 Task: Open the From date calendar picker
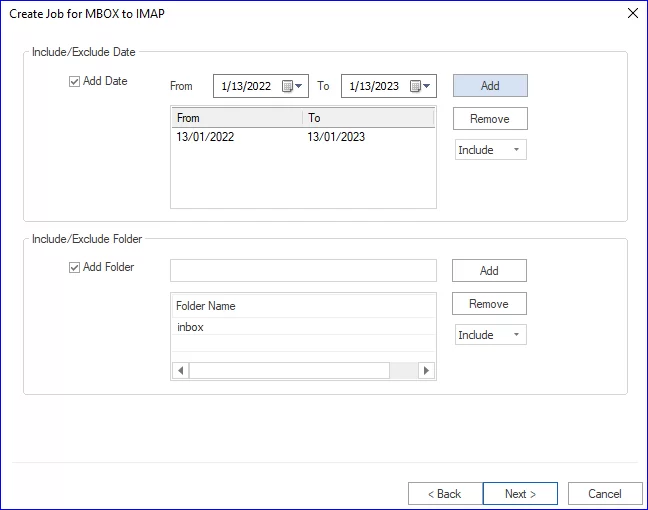pyautogui.click(x=292, y=86)
